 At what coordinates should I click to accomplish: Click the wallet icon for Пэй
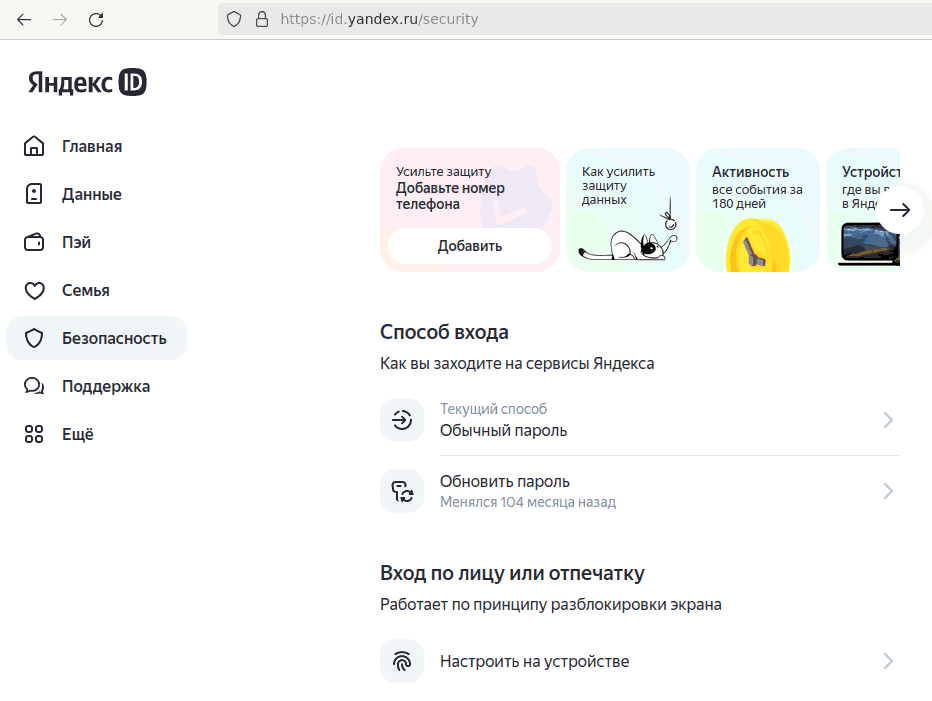pyautogui.click(x=34, y=242)
